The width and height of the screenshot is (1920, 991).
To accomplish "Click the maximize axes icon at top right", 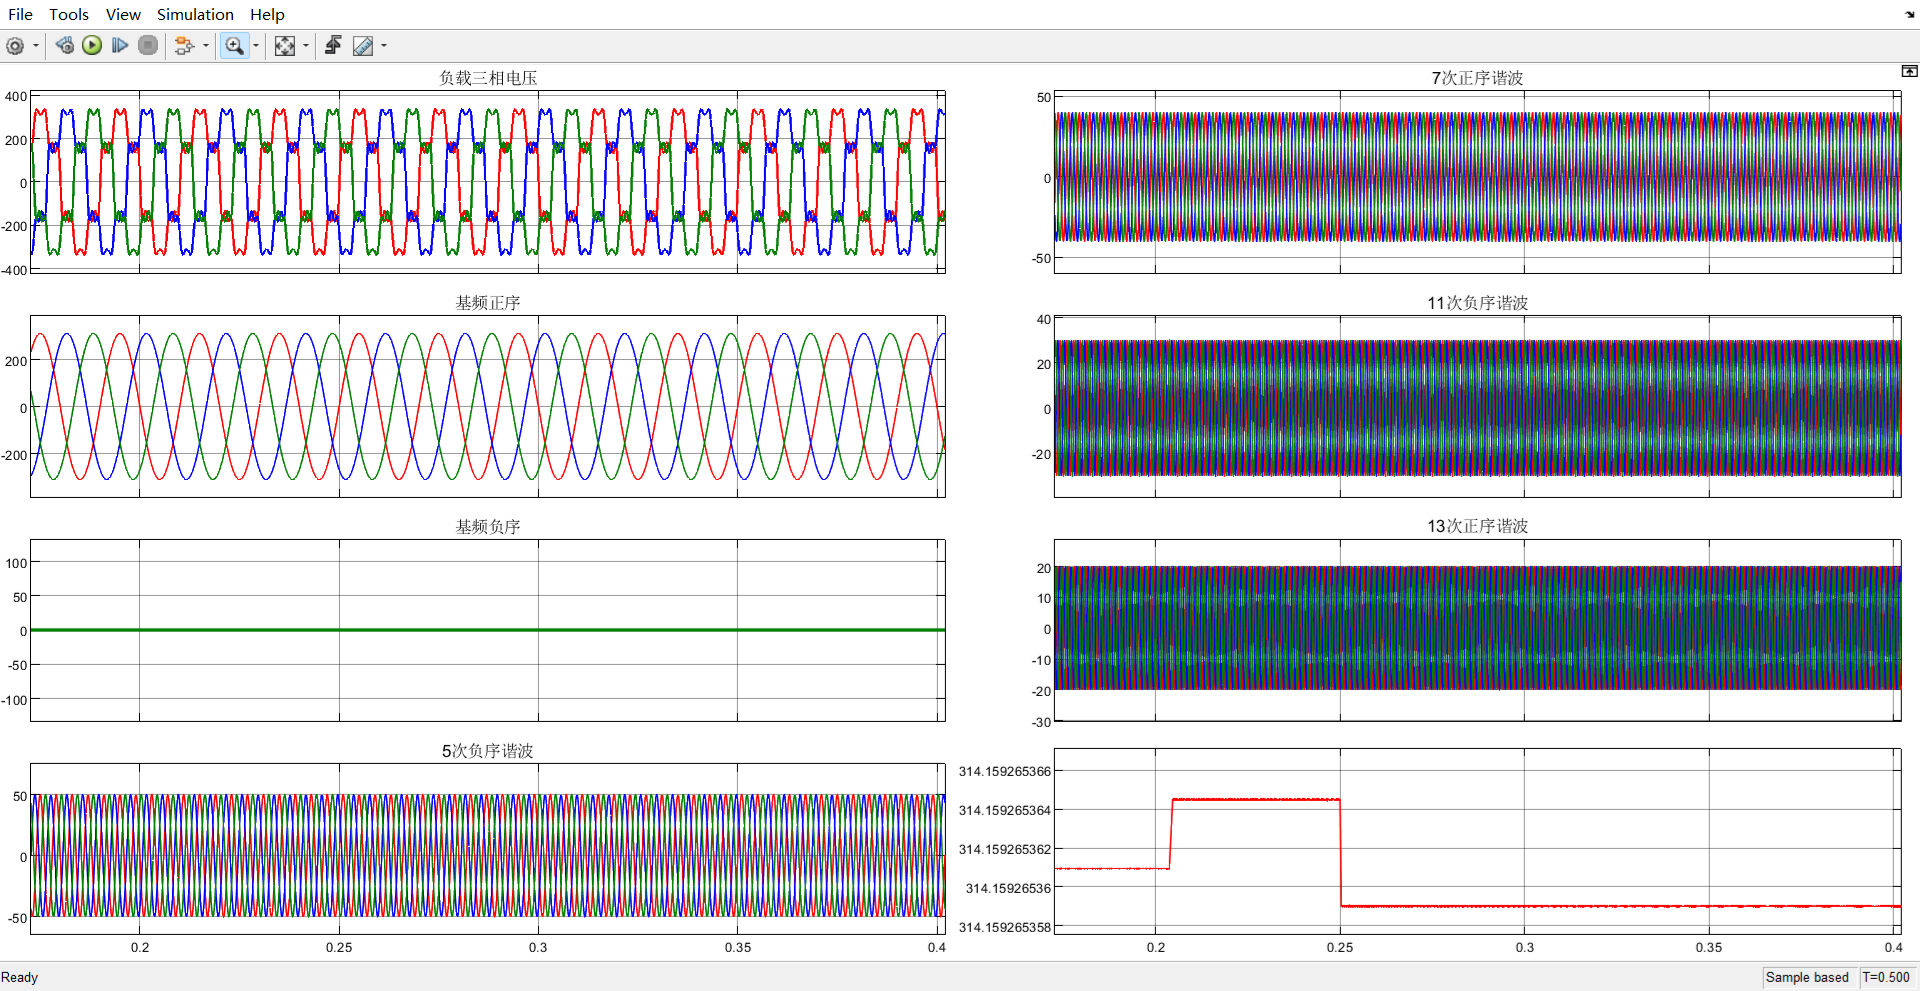I will 1909,71.
